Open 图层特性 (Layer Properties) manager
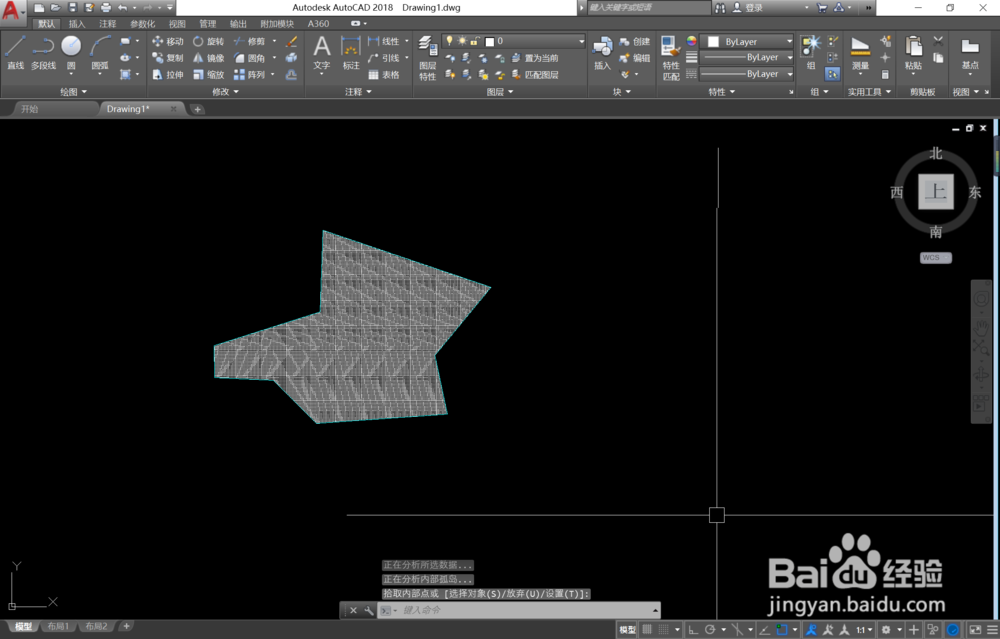Image resolution: width=1000 pixels, height=639 pixels. 427,58
